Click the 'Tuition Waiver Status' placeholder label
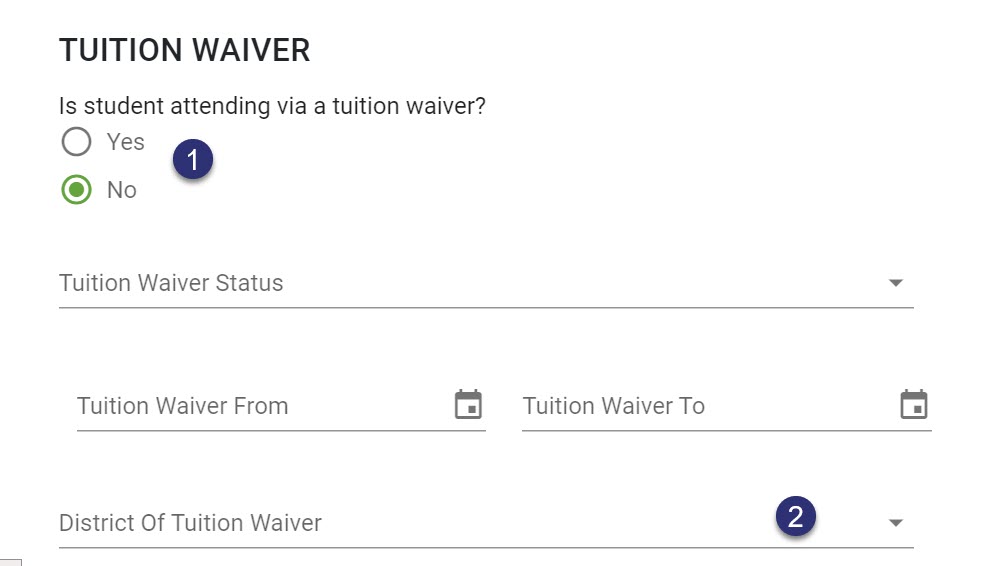Viewport: 1007px width, 566px height. (x=171, y=283)
